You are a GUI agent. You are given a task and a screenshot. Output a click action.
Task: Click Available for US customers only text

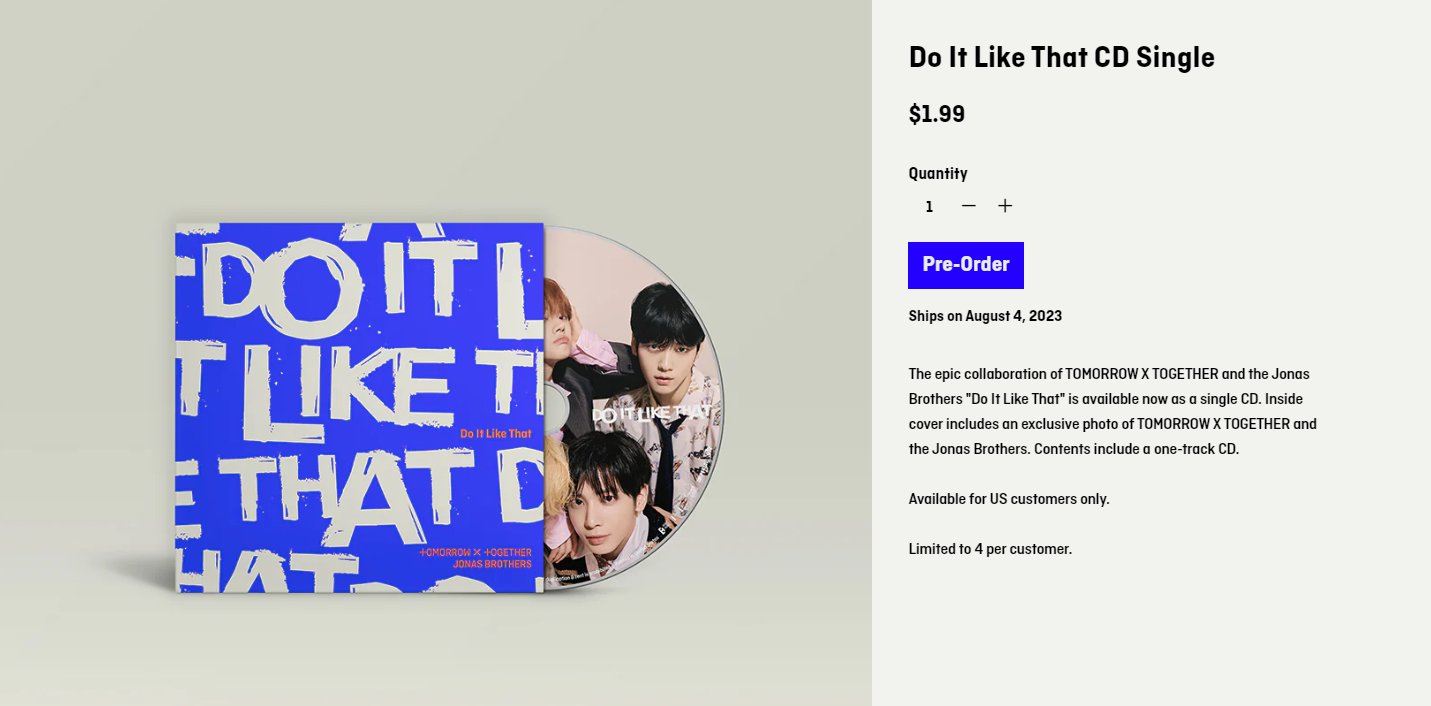click(x=1009, y=498)
